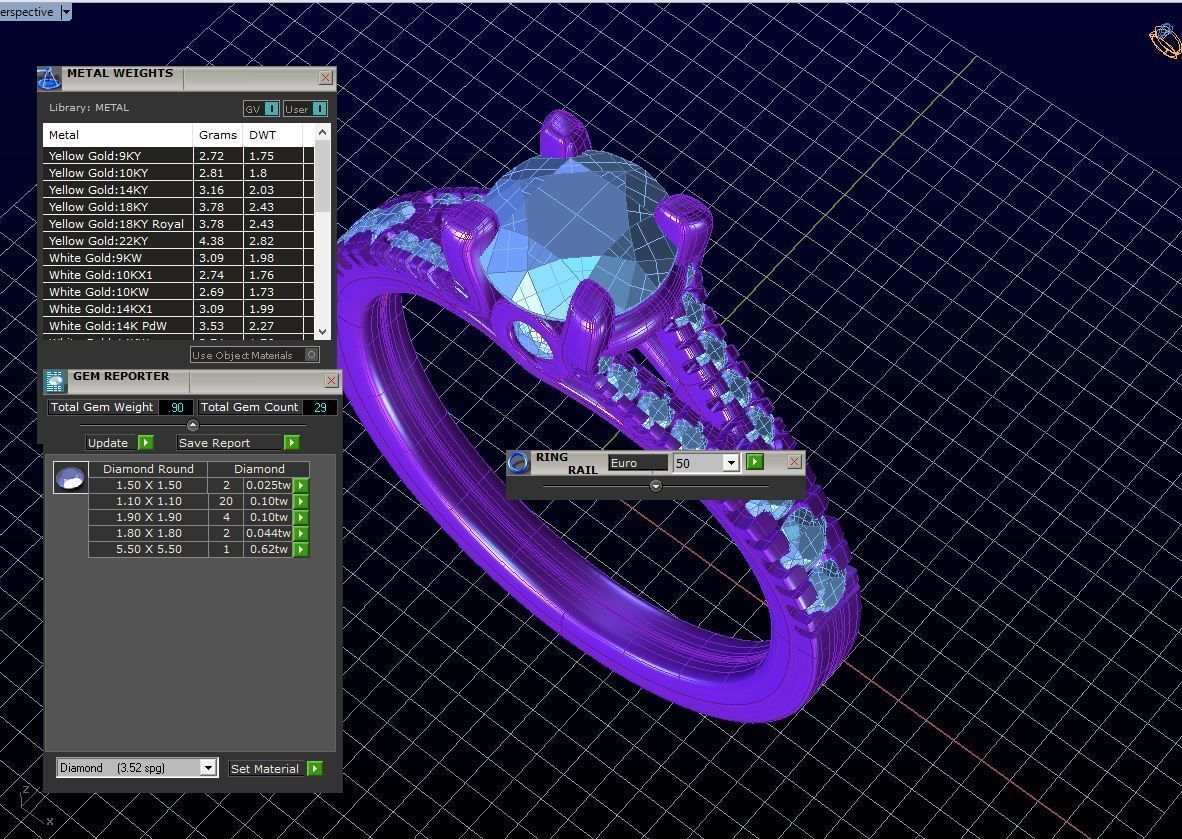Click green arrow in 1.90 X 1.90 row
This screenshot has width=1182, height=839.
301,517
